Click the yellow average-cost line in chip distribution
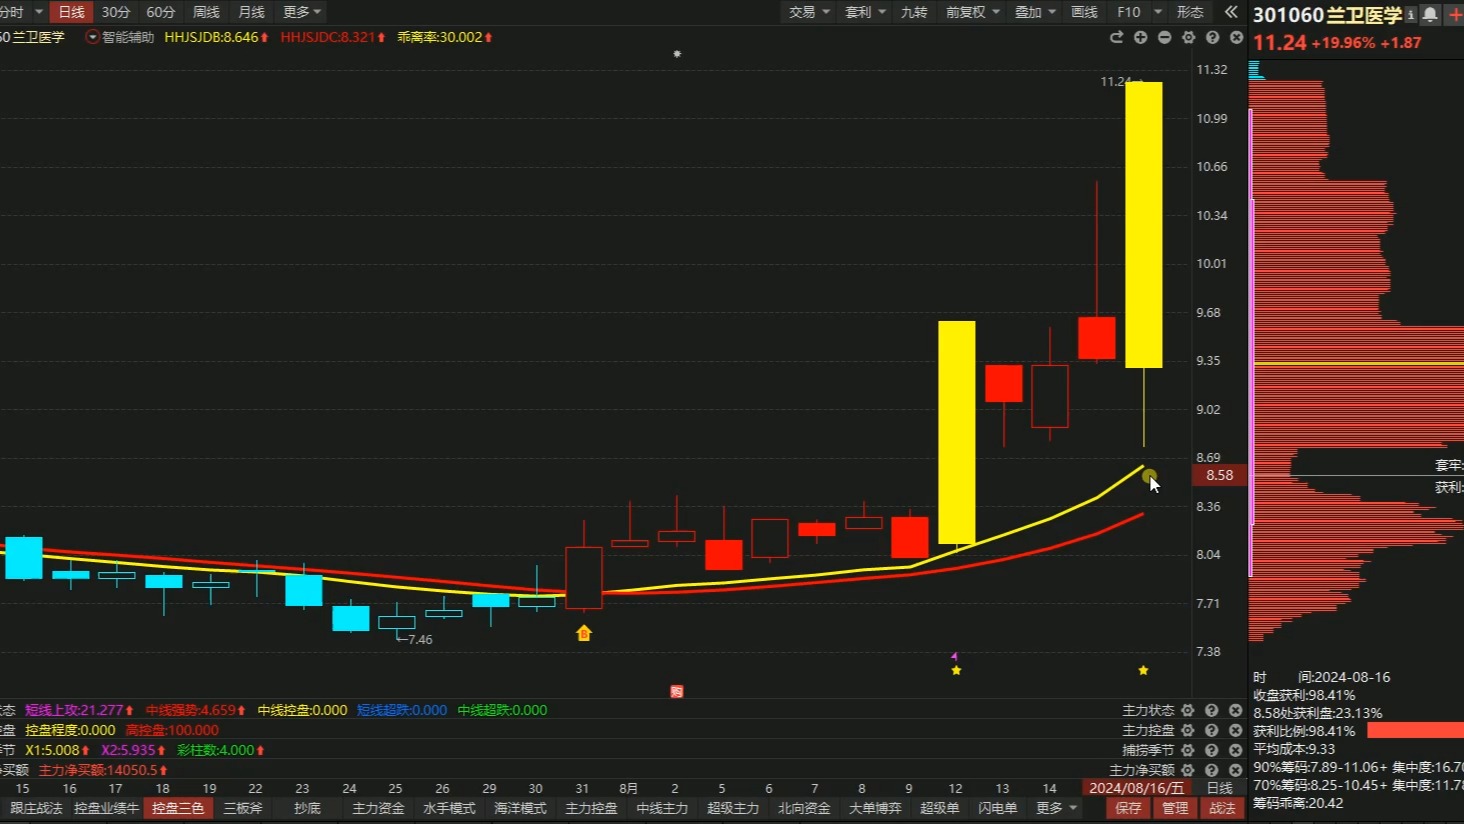 coord(1359,363)
